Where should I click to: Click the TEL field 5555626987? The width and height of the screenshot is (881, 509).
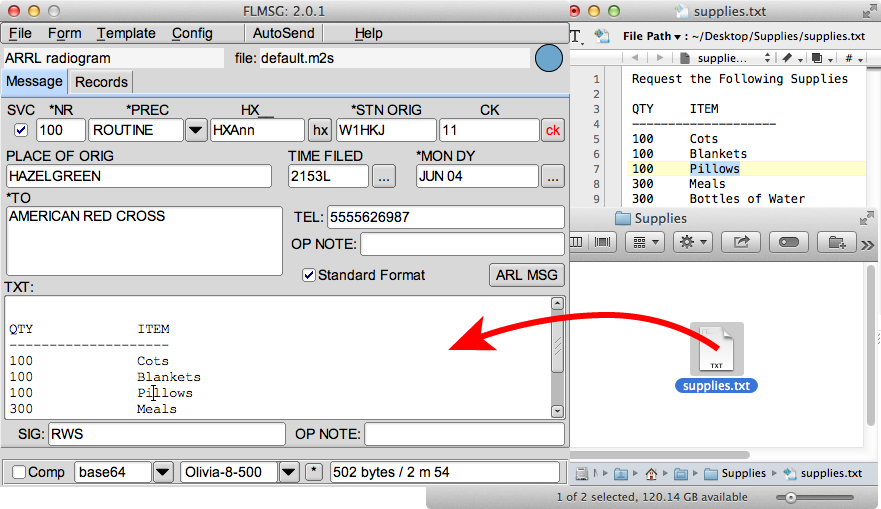click(446, 217)
